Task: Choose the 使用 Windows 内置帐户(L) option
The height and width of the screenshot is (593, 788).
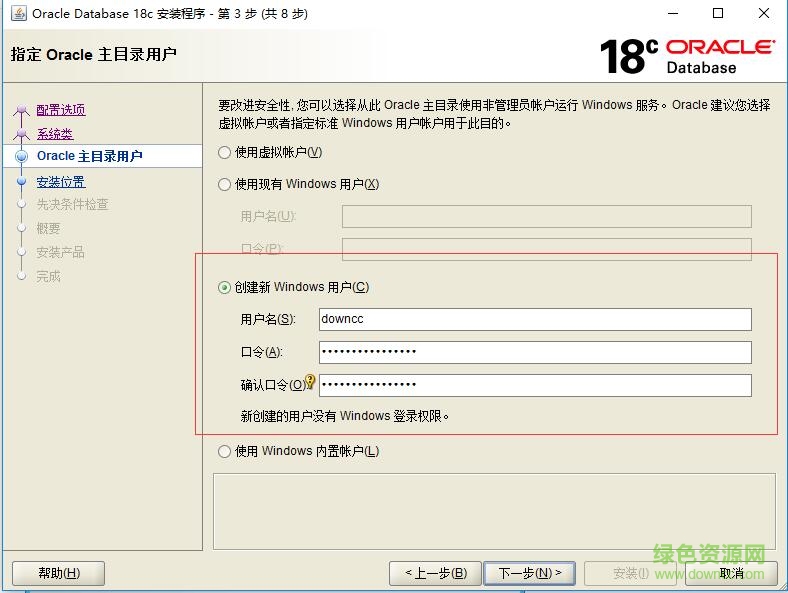Action: click(x=224, y=451)
